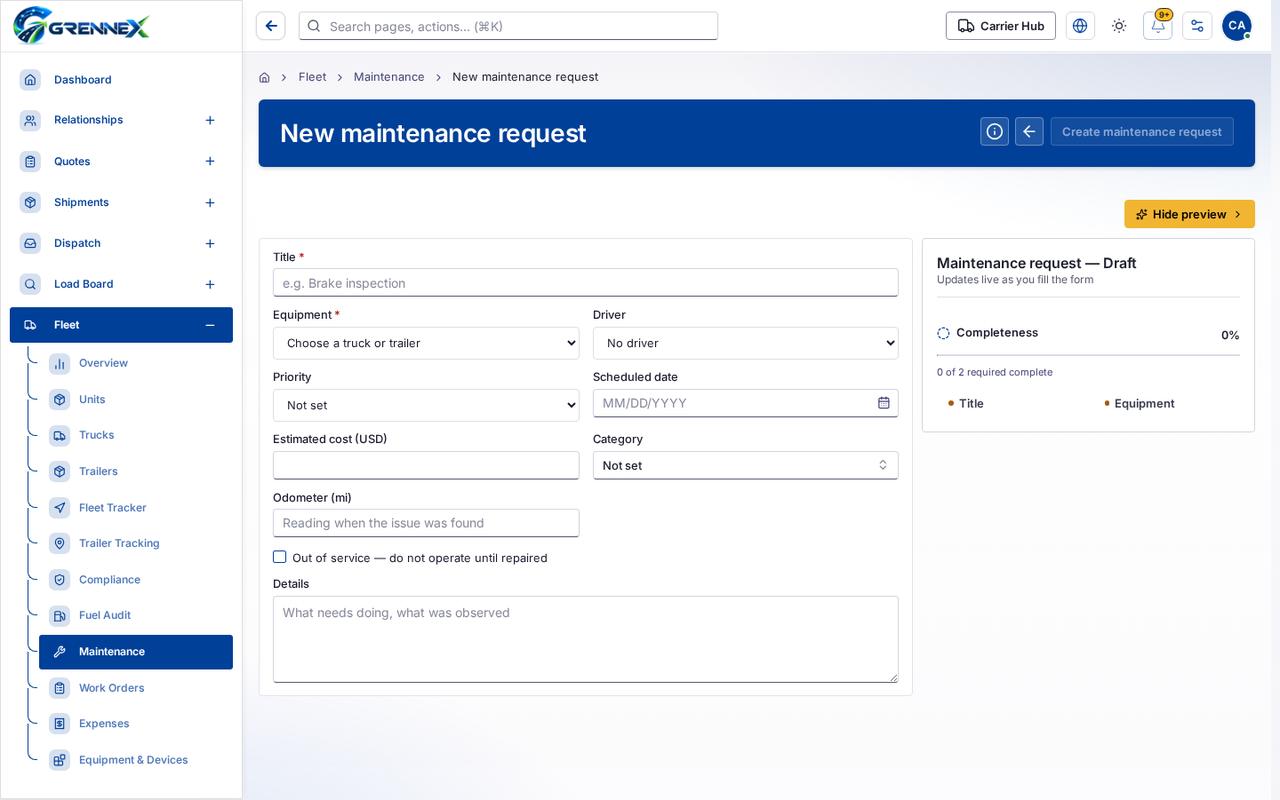The image size is (1280, 800).
Task: Open Fleet Tracker from the sidebar
Action: [135, 507]
